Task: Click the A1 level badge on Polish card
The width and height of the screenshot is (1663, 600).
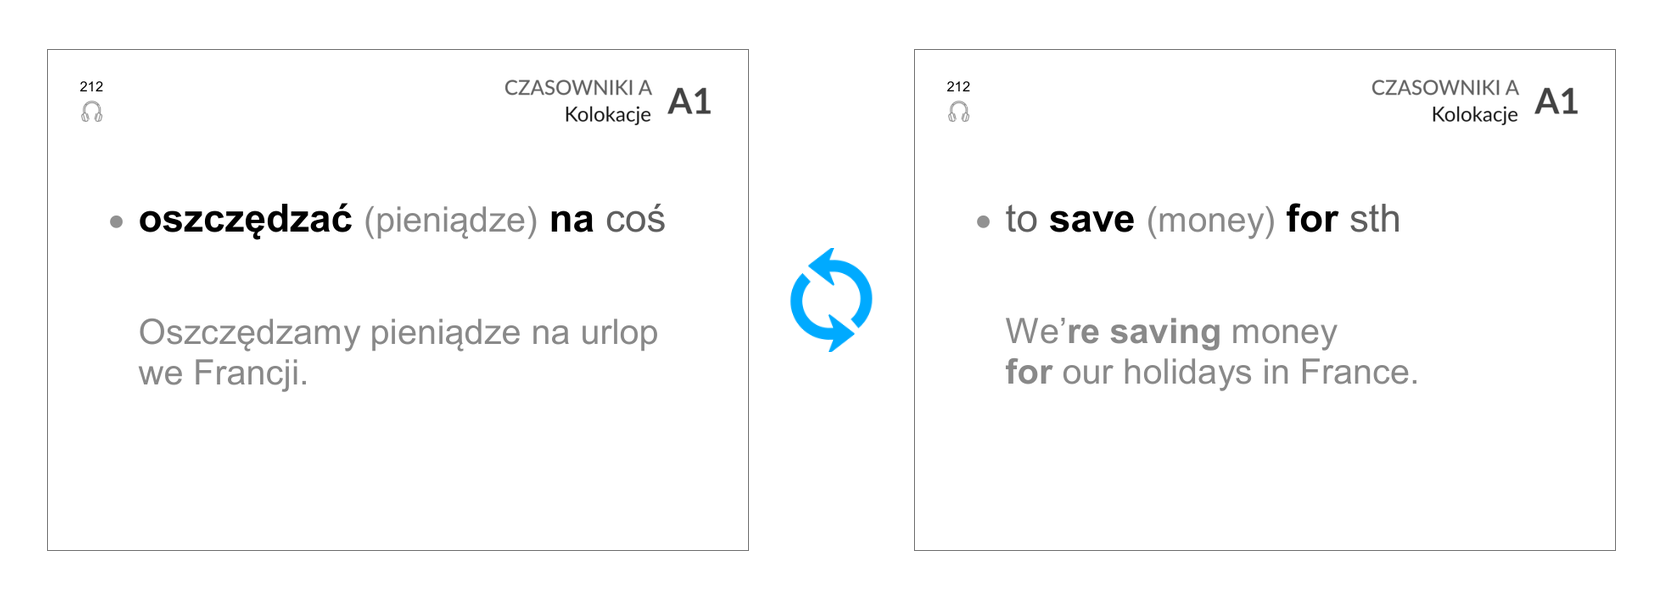Action: [x=689, y=101]
